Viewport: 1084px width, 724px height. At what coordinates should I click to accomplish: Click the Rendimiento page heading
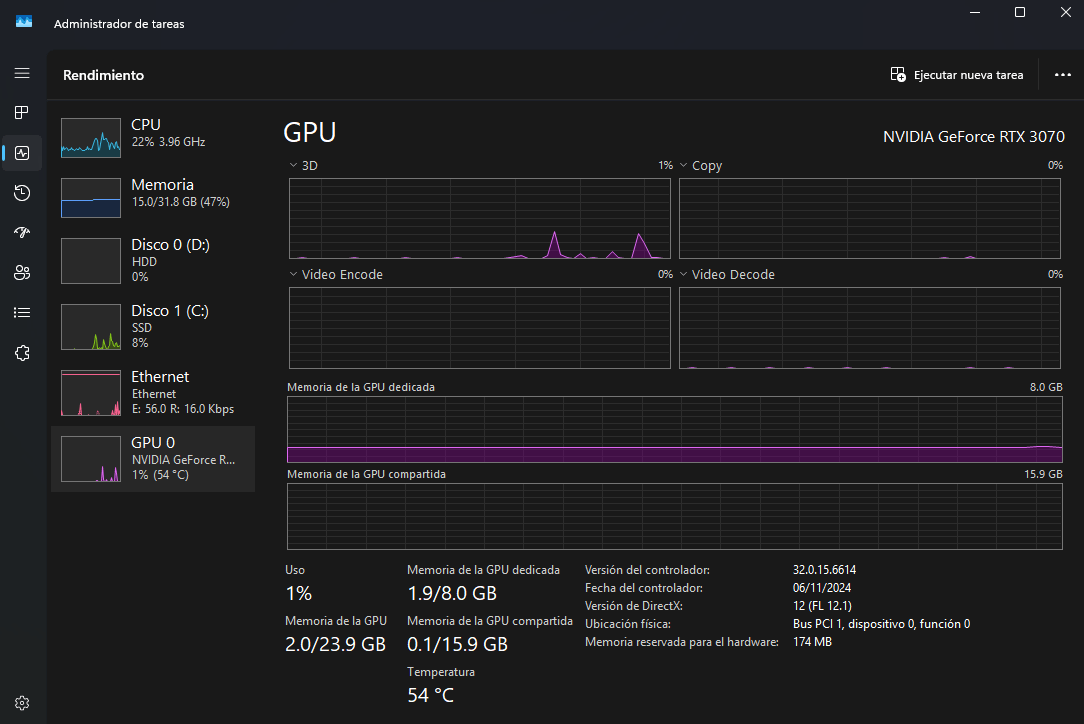[104, 75]
